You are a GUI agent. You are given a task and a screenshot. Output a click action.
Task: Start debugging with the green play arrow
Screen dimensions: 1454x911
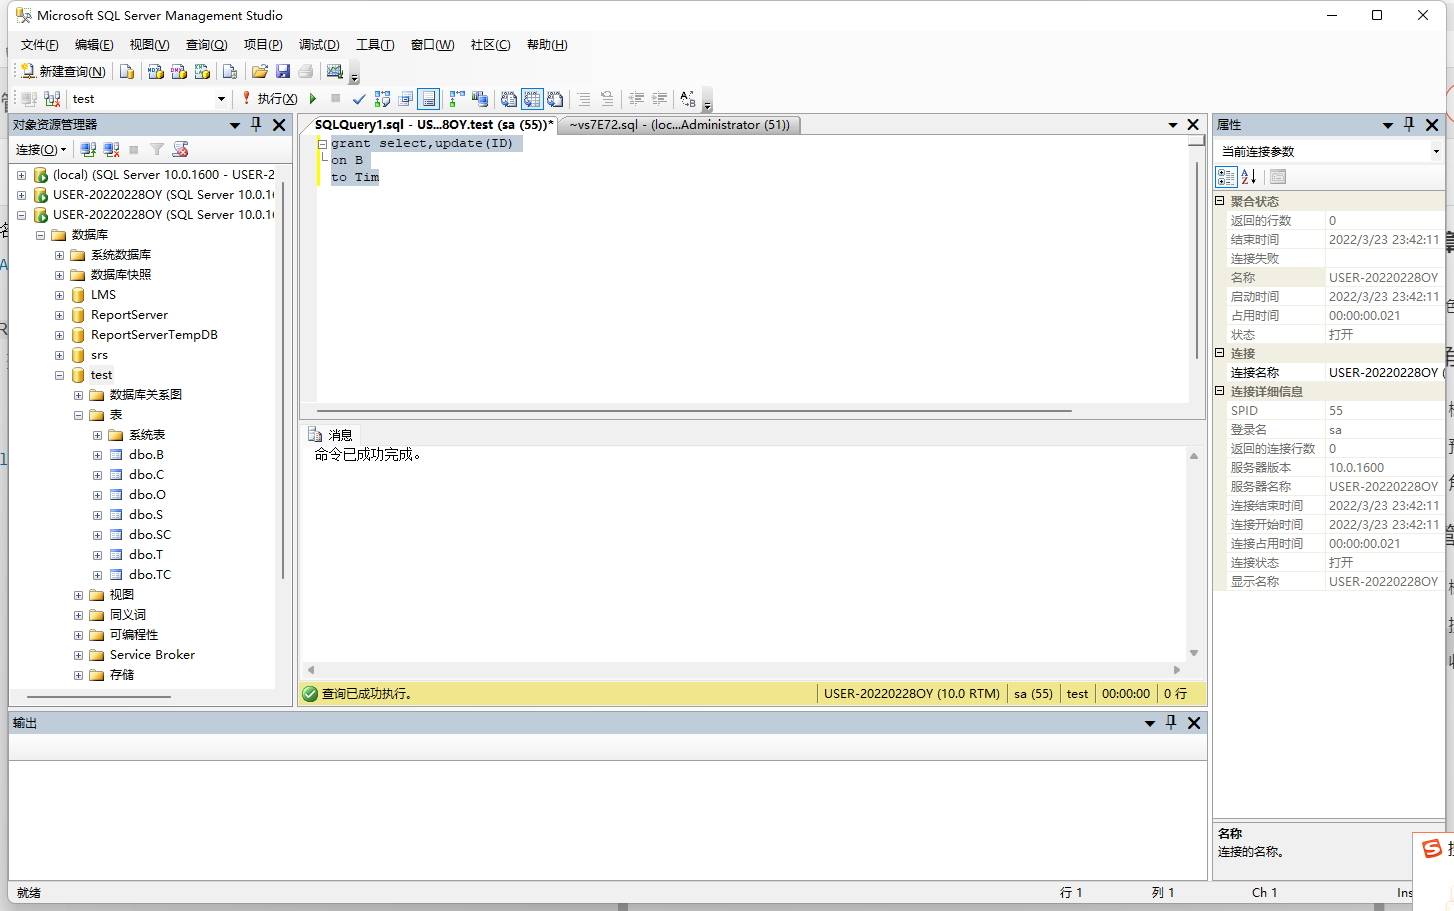coord(313,99)
